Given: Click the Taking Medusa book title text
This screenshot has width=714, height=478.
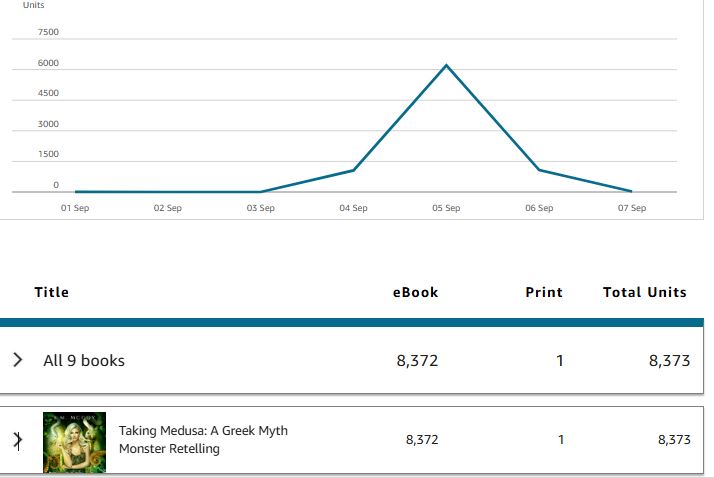Looking at the screenshot, I should click(203, 440).
